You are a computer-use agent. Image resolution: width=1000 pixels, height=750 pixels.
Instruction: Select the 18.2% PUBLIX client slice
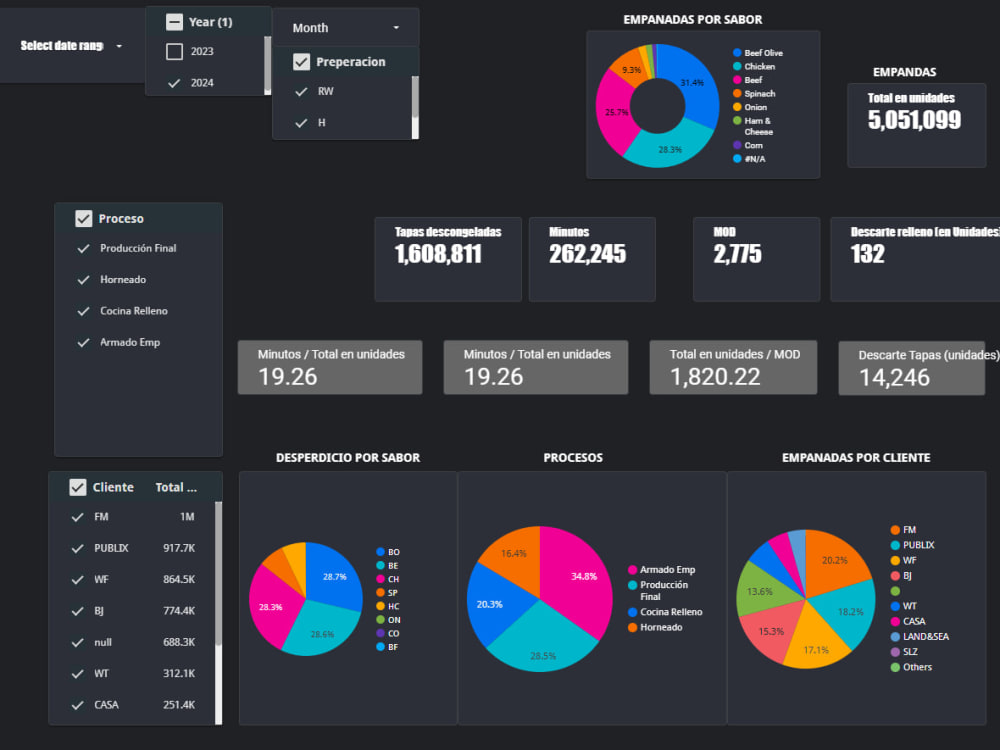pyautogui.click(x=849, y=612)
